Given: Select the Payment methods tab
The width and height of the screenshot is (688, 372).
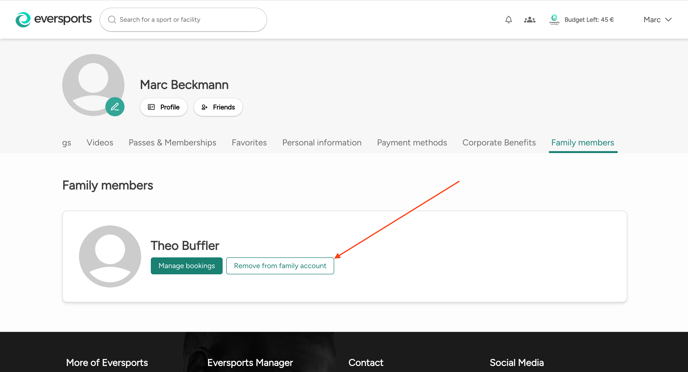Looking at the screenshot, I should [412, 143].
